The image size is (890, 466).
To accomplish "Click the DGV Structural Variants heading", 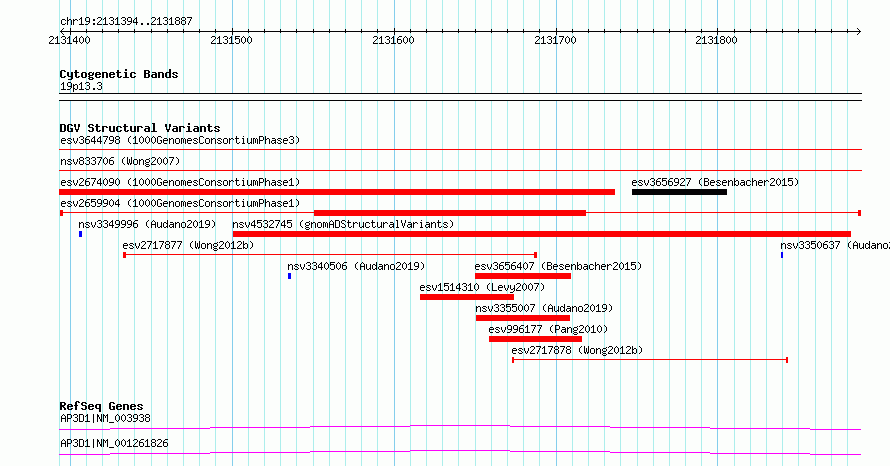I will (x=140, y=128).
